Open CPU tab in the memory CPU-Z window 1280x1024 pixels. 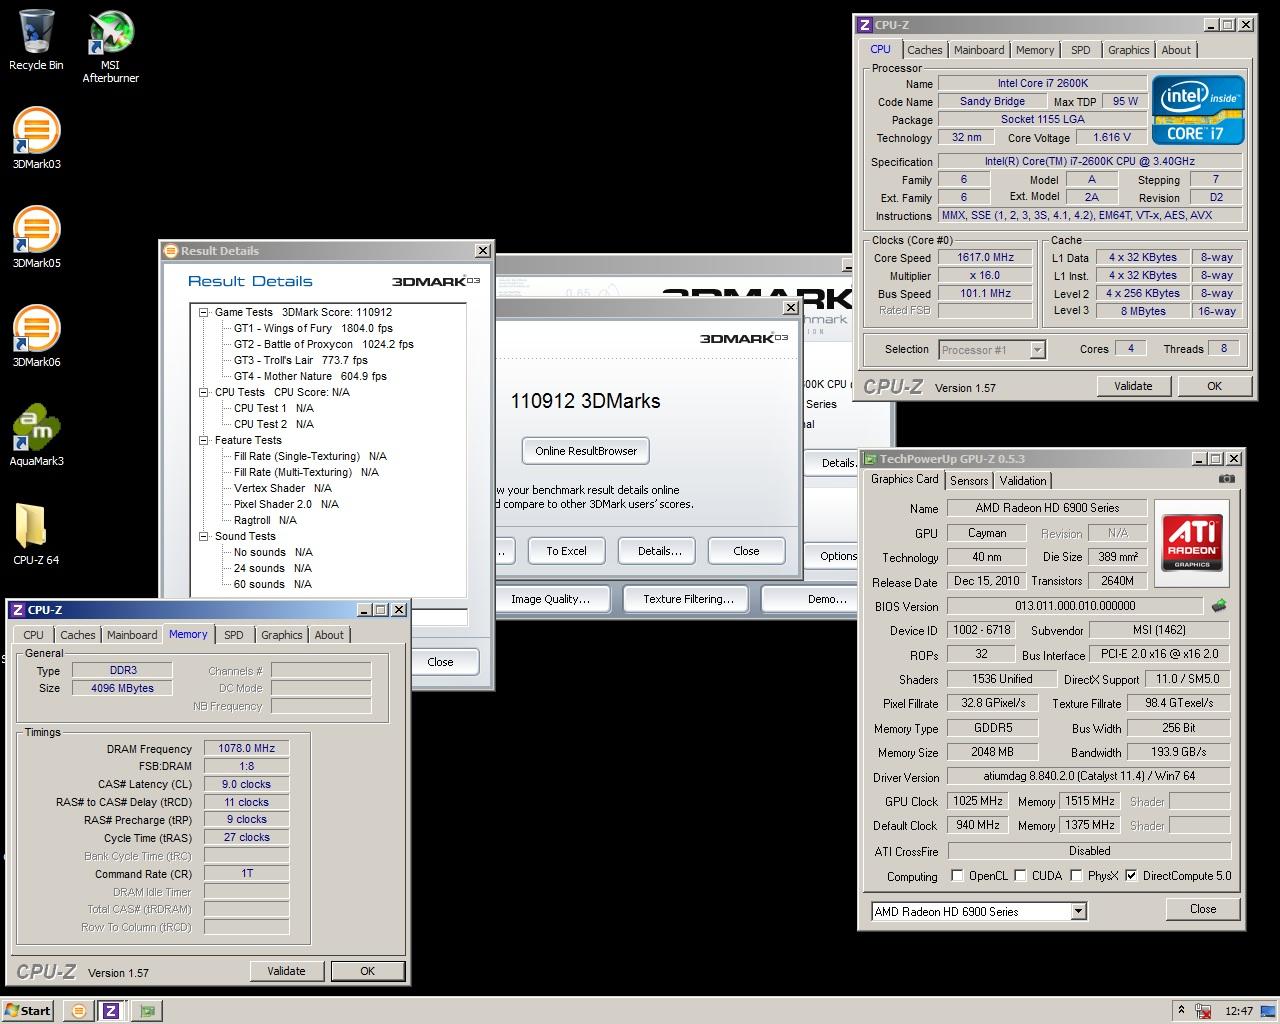coord(33,635)
